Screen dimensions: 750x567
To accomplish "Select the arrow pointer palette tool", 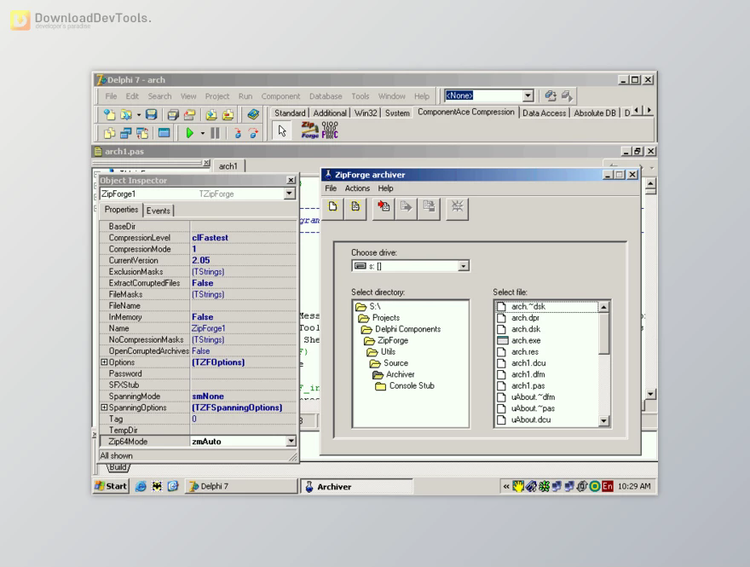I will (x=282, y=131).
